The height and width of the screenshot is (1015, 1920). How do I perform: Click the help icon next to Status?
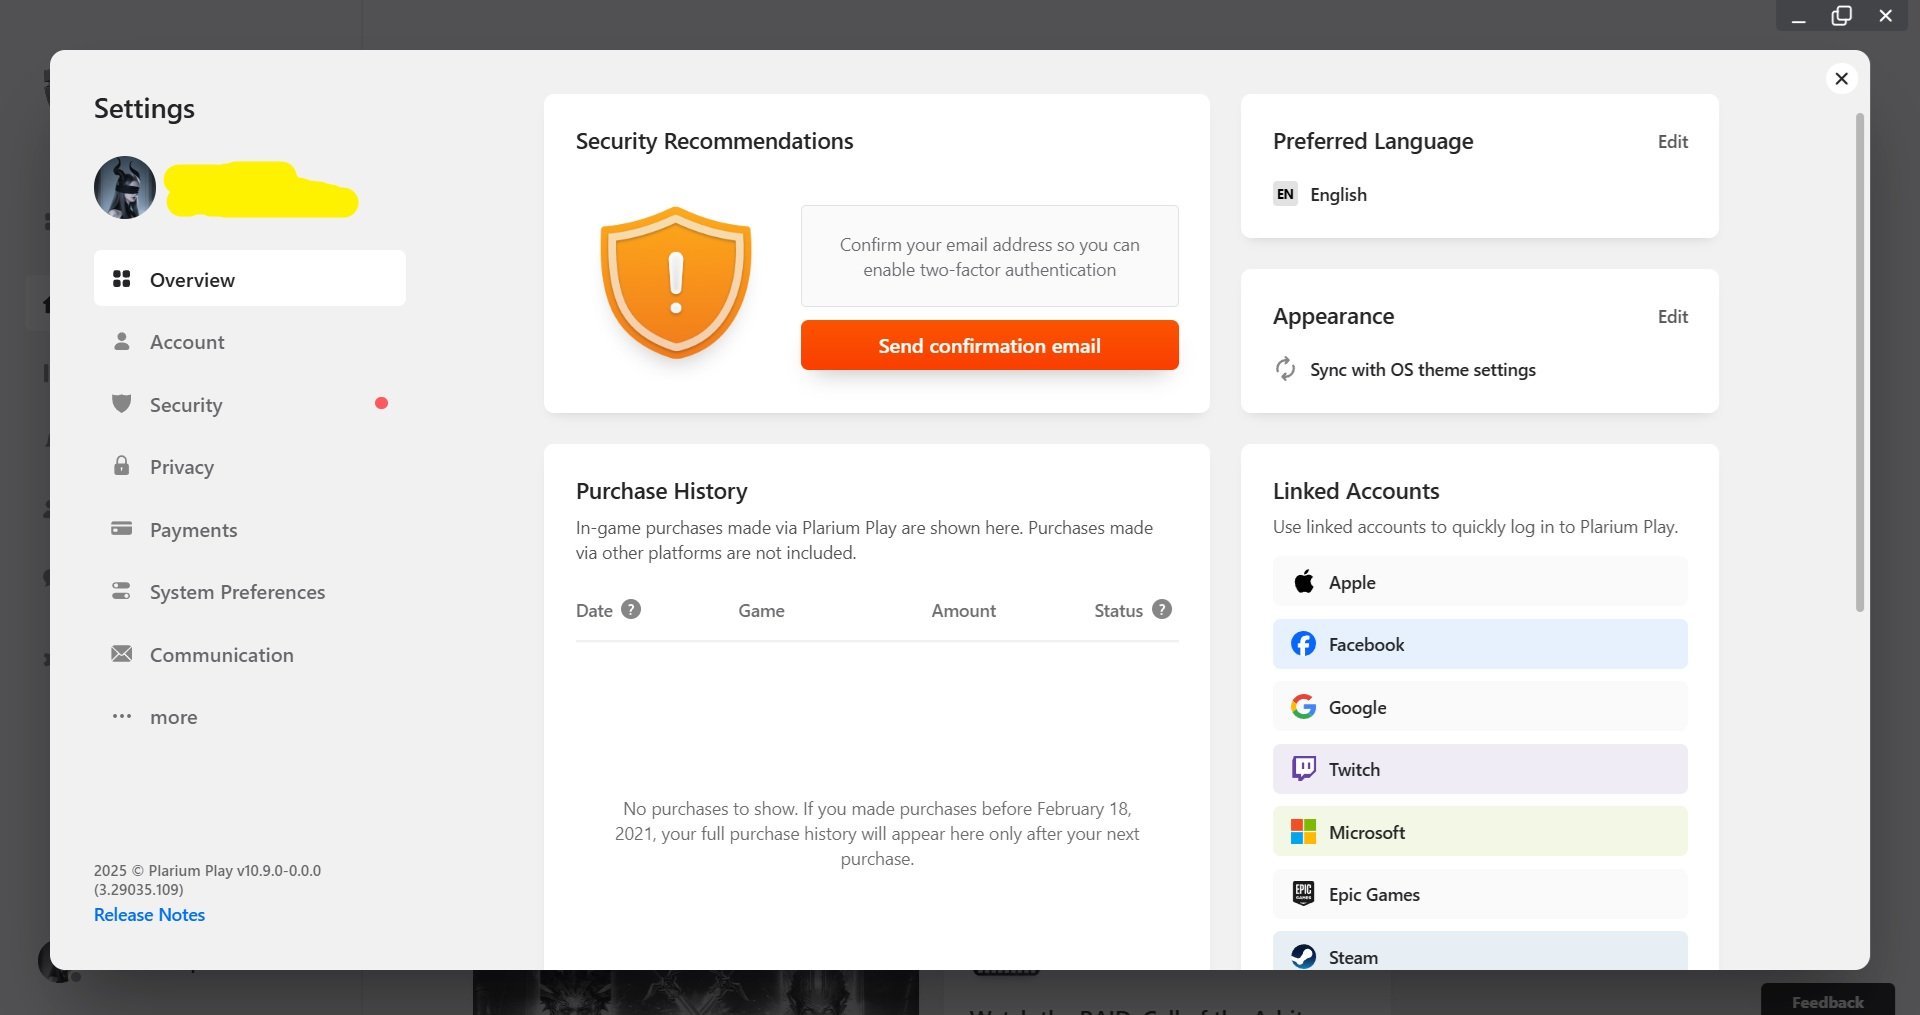(x=1161, y=610)
